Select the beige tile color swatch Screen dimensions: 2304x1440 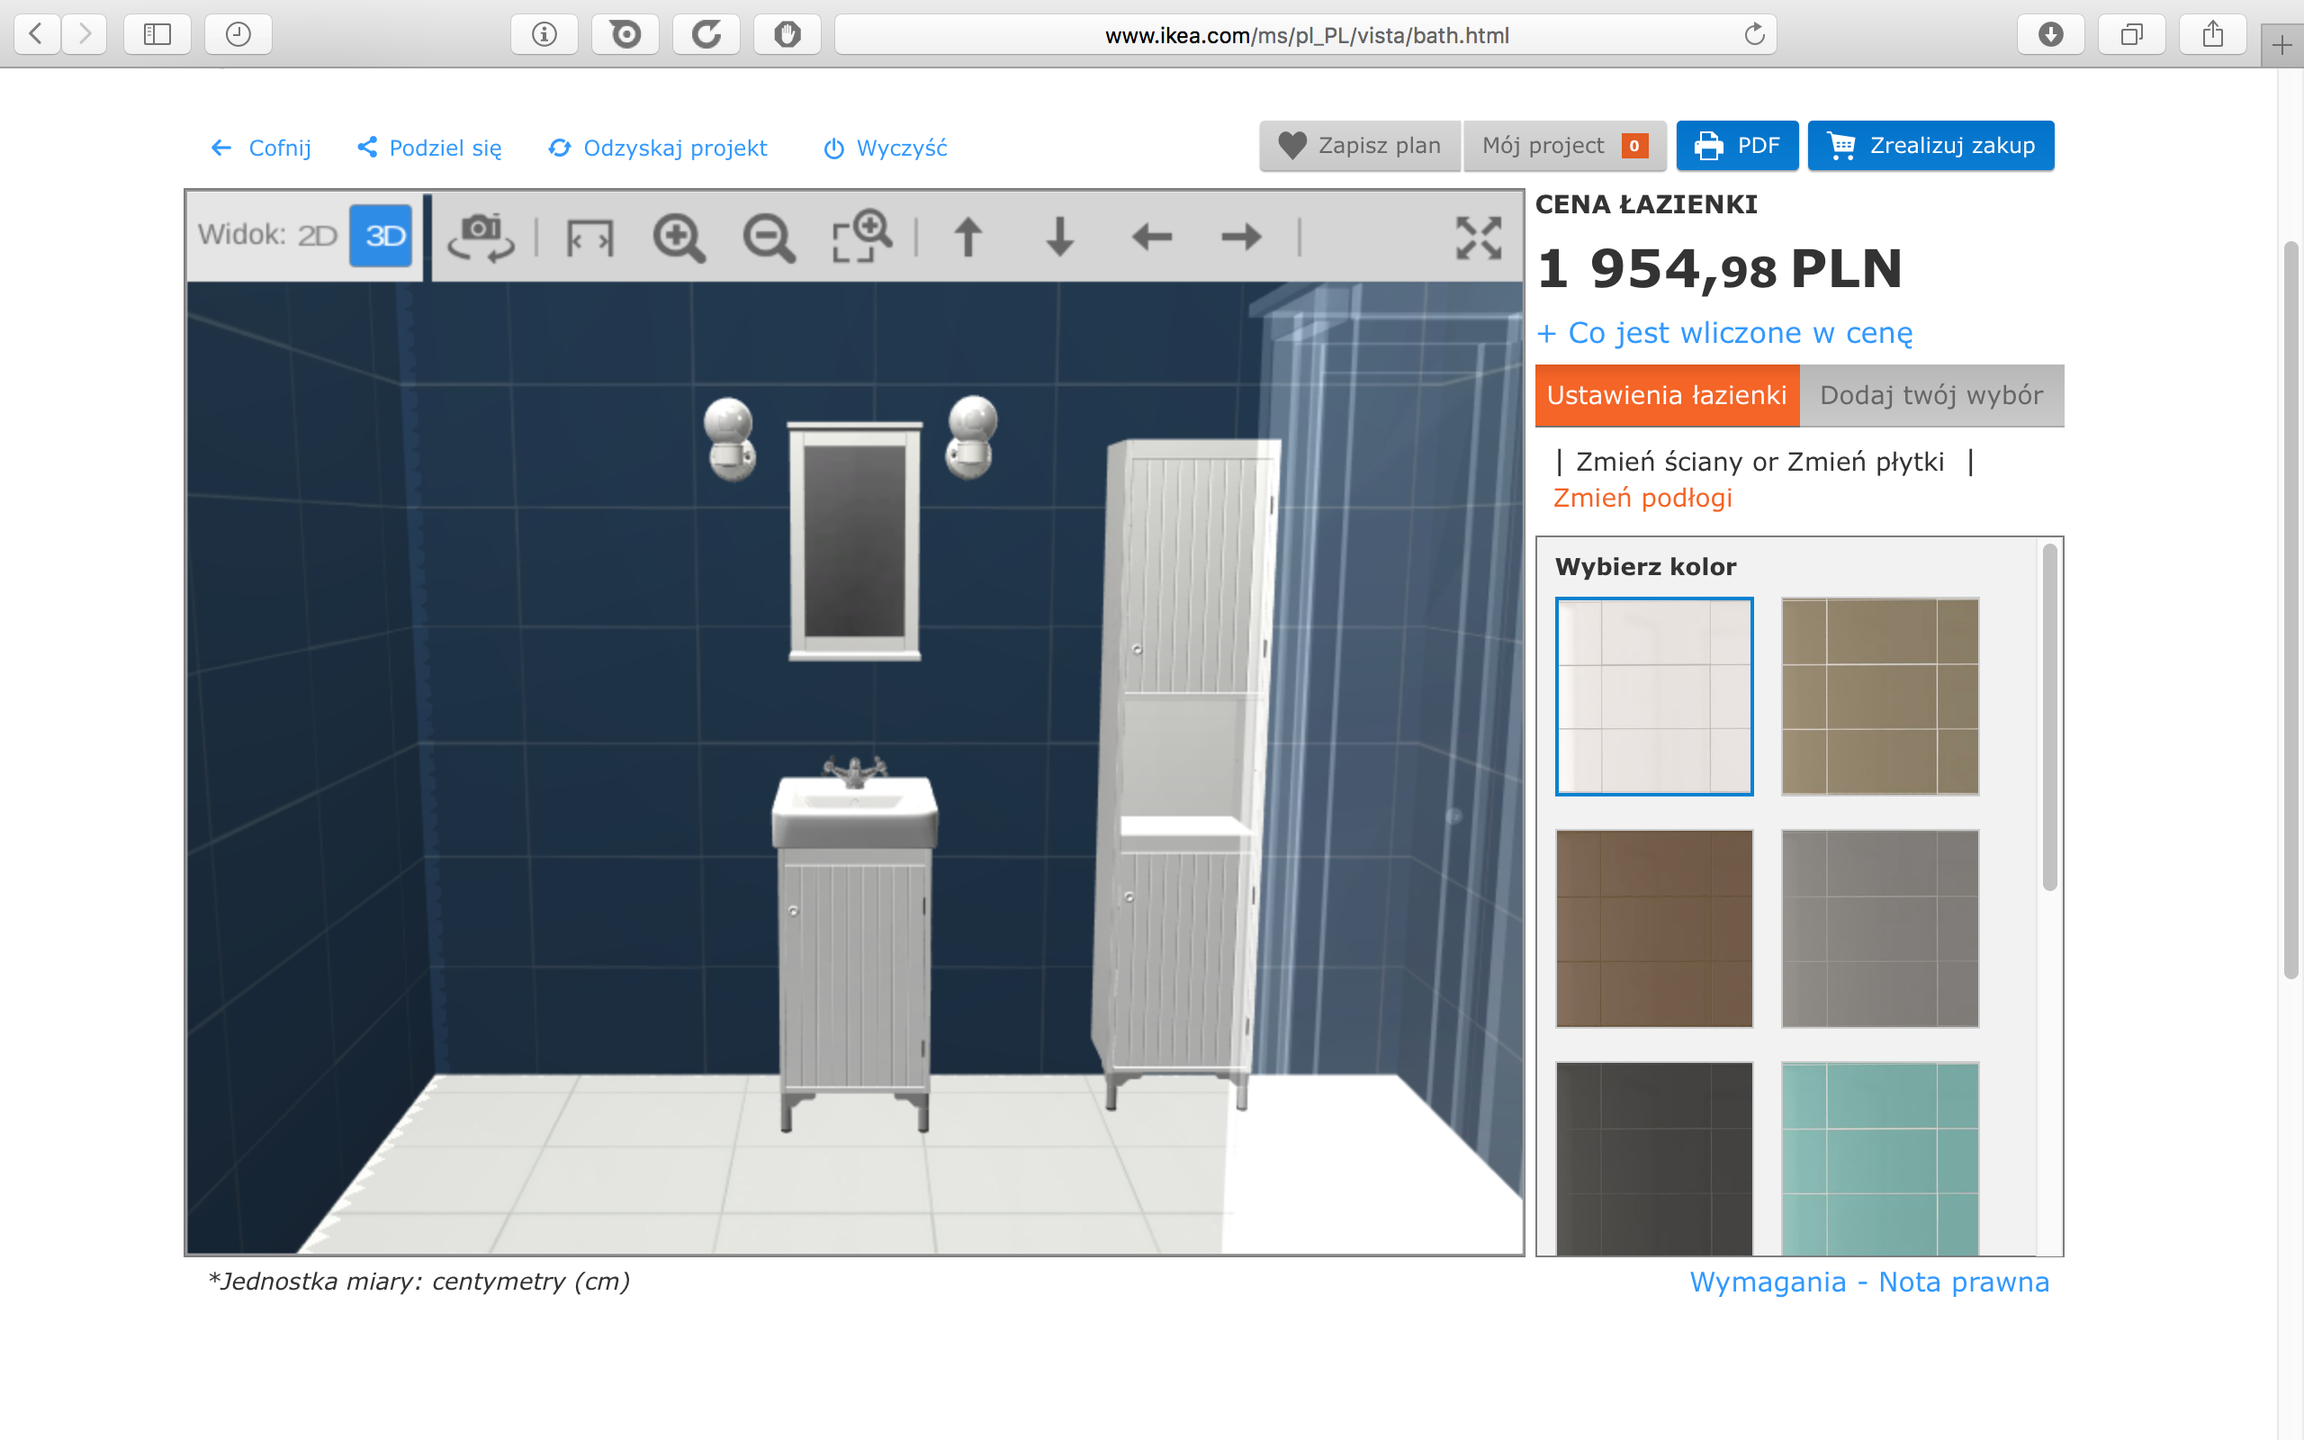click(x=1880, y=696)
